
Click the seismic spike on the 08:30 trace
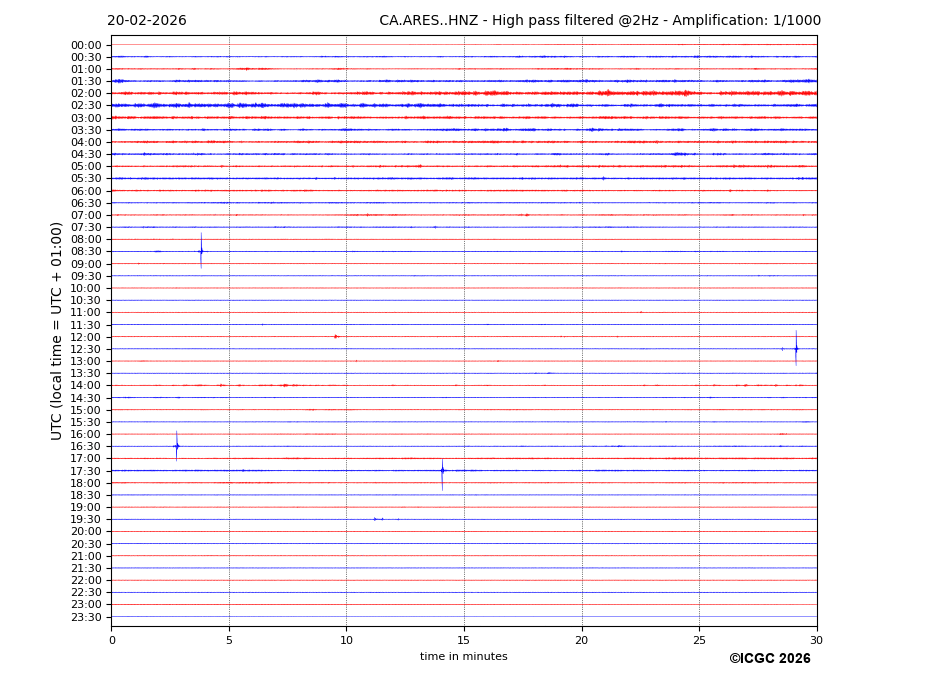click(201, 251)
